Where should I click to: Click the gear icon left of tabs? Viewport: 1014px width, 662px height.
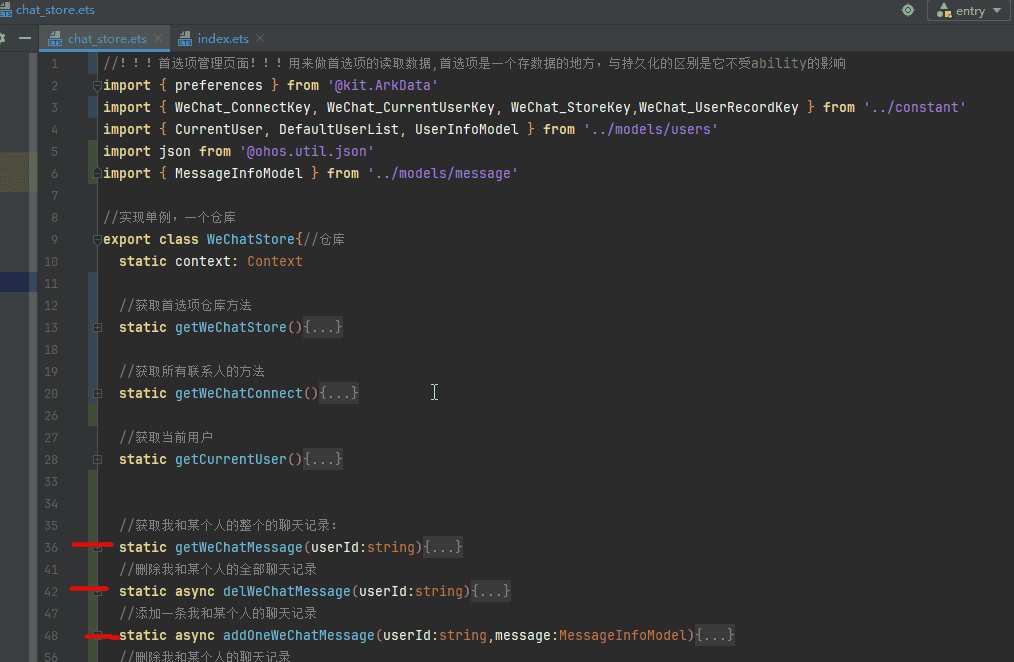pyautogui.click(x=3, y=39)
